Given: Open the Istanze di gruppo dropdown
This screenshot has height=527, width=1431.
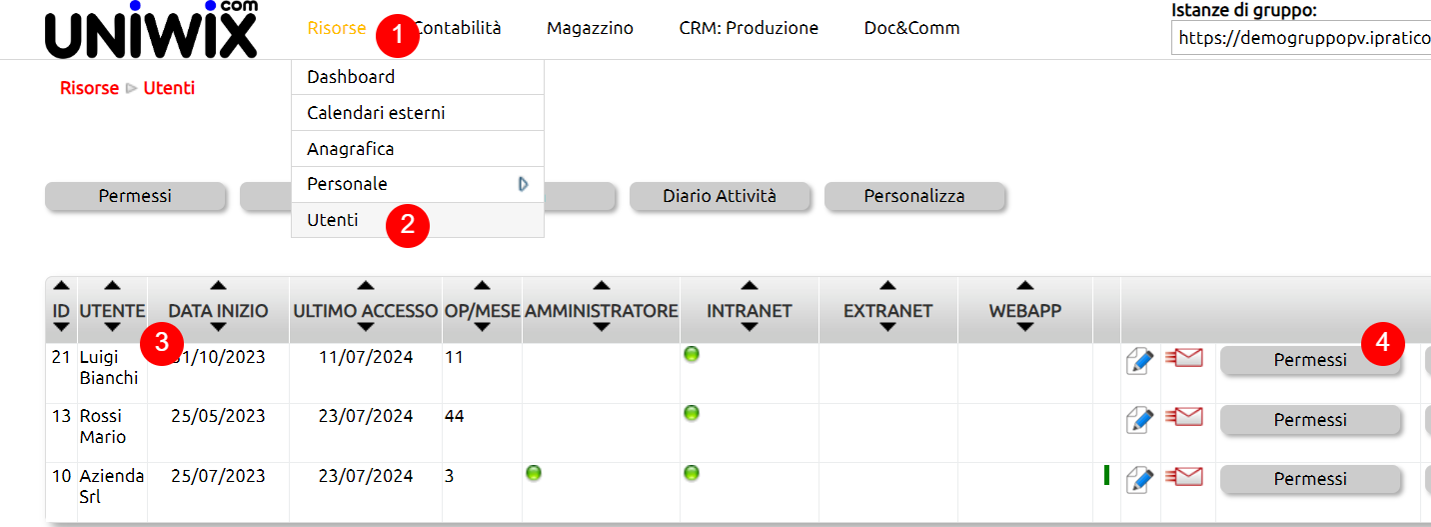Looking at the screenshot, I should (x=1300, y=38).
